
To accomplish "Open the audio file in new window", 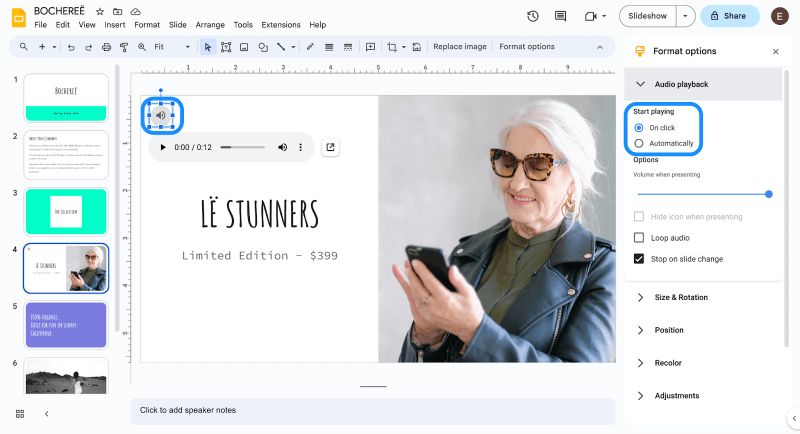I will pos(330,147).
